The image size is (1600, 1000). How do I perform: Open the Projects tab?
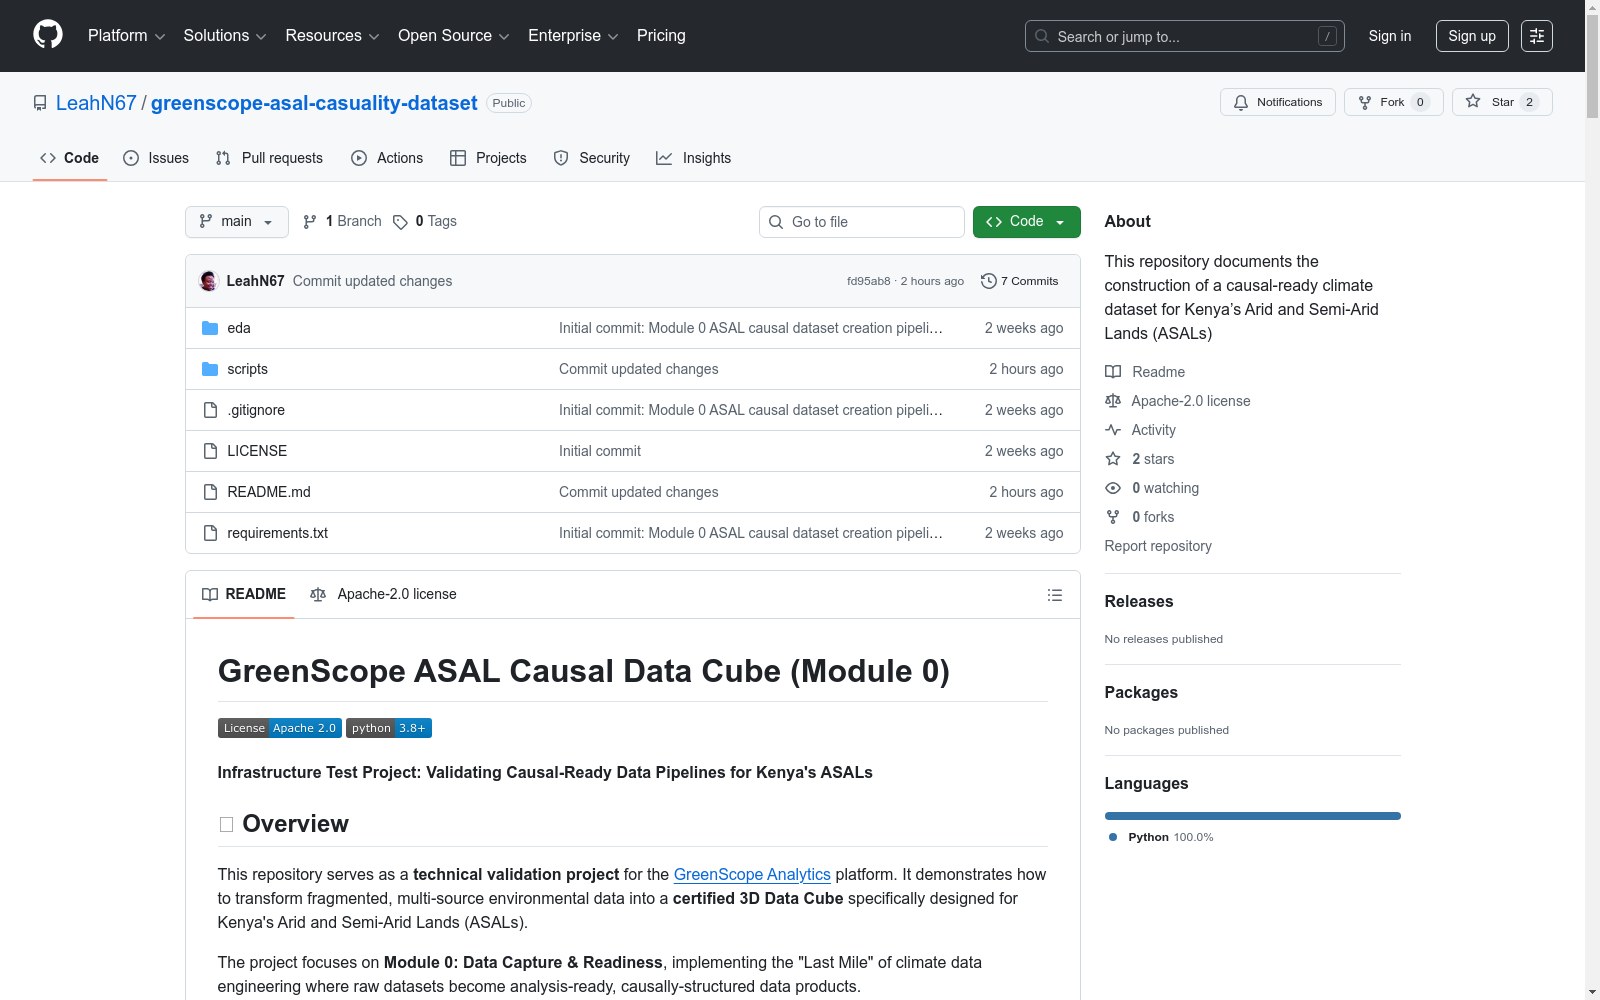coord(488,158)
